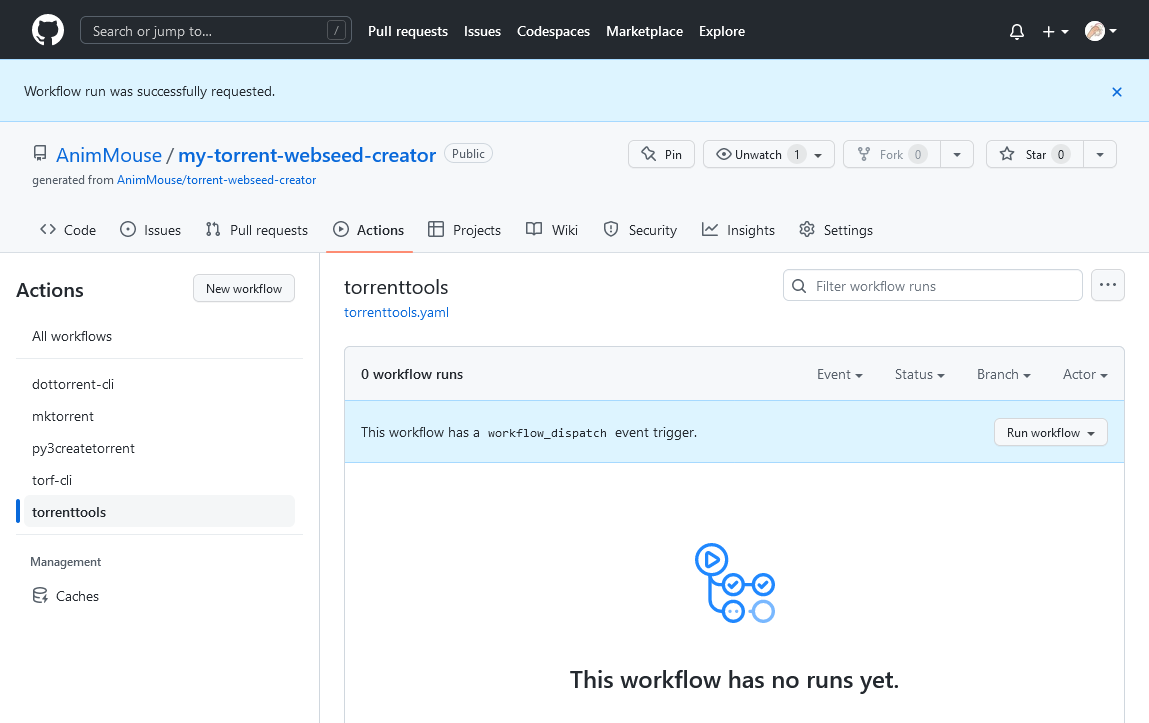Expand the Actor filter dropdown
This screenshot has width=1149, height=723.
[1085, 374]
